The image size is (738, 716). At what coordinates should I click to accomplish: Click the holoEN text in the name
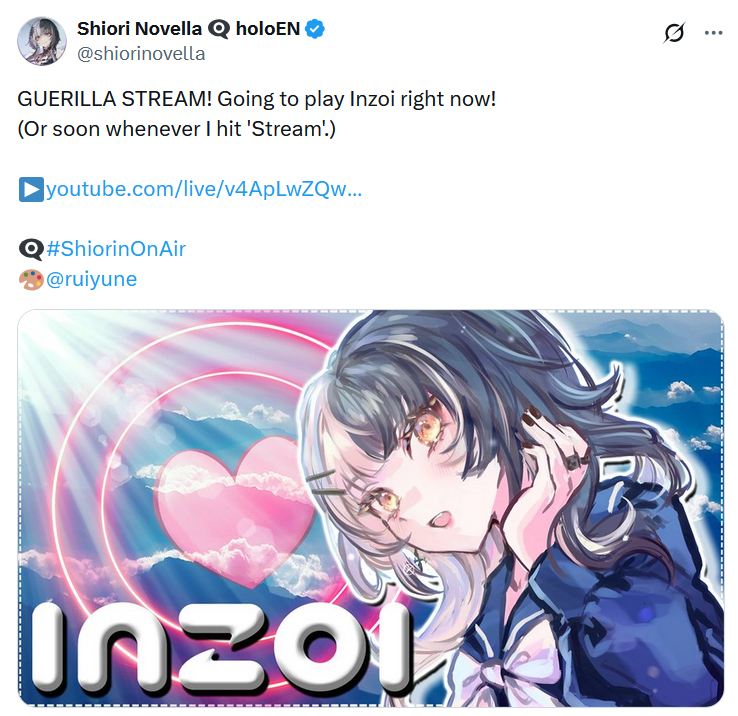268,29
